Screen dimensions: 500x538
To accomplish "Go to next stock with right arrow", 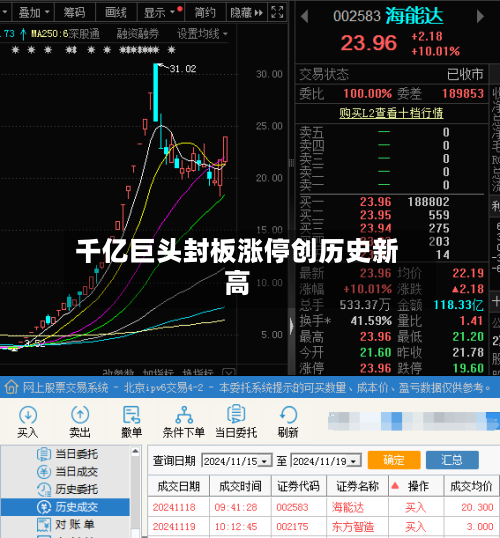I will click(480, 16).
